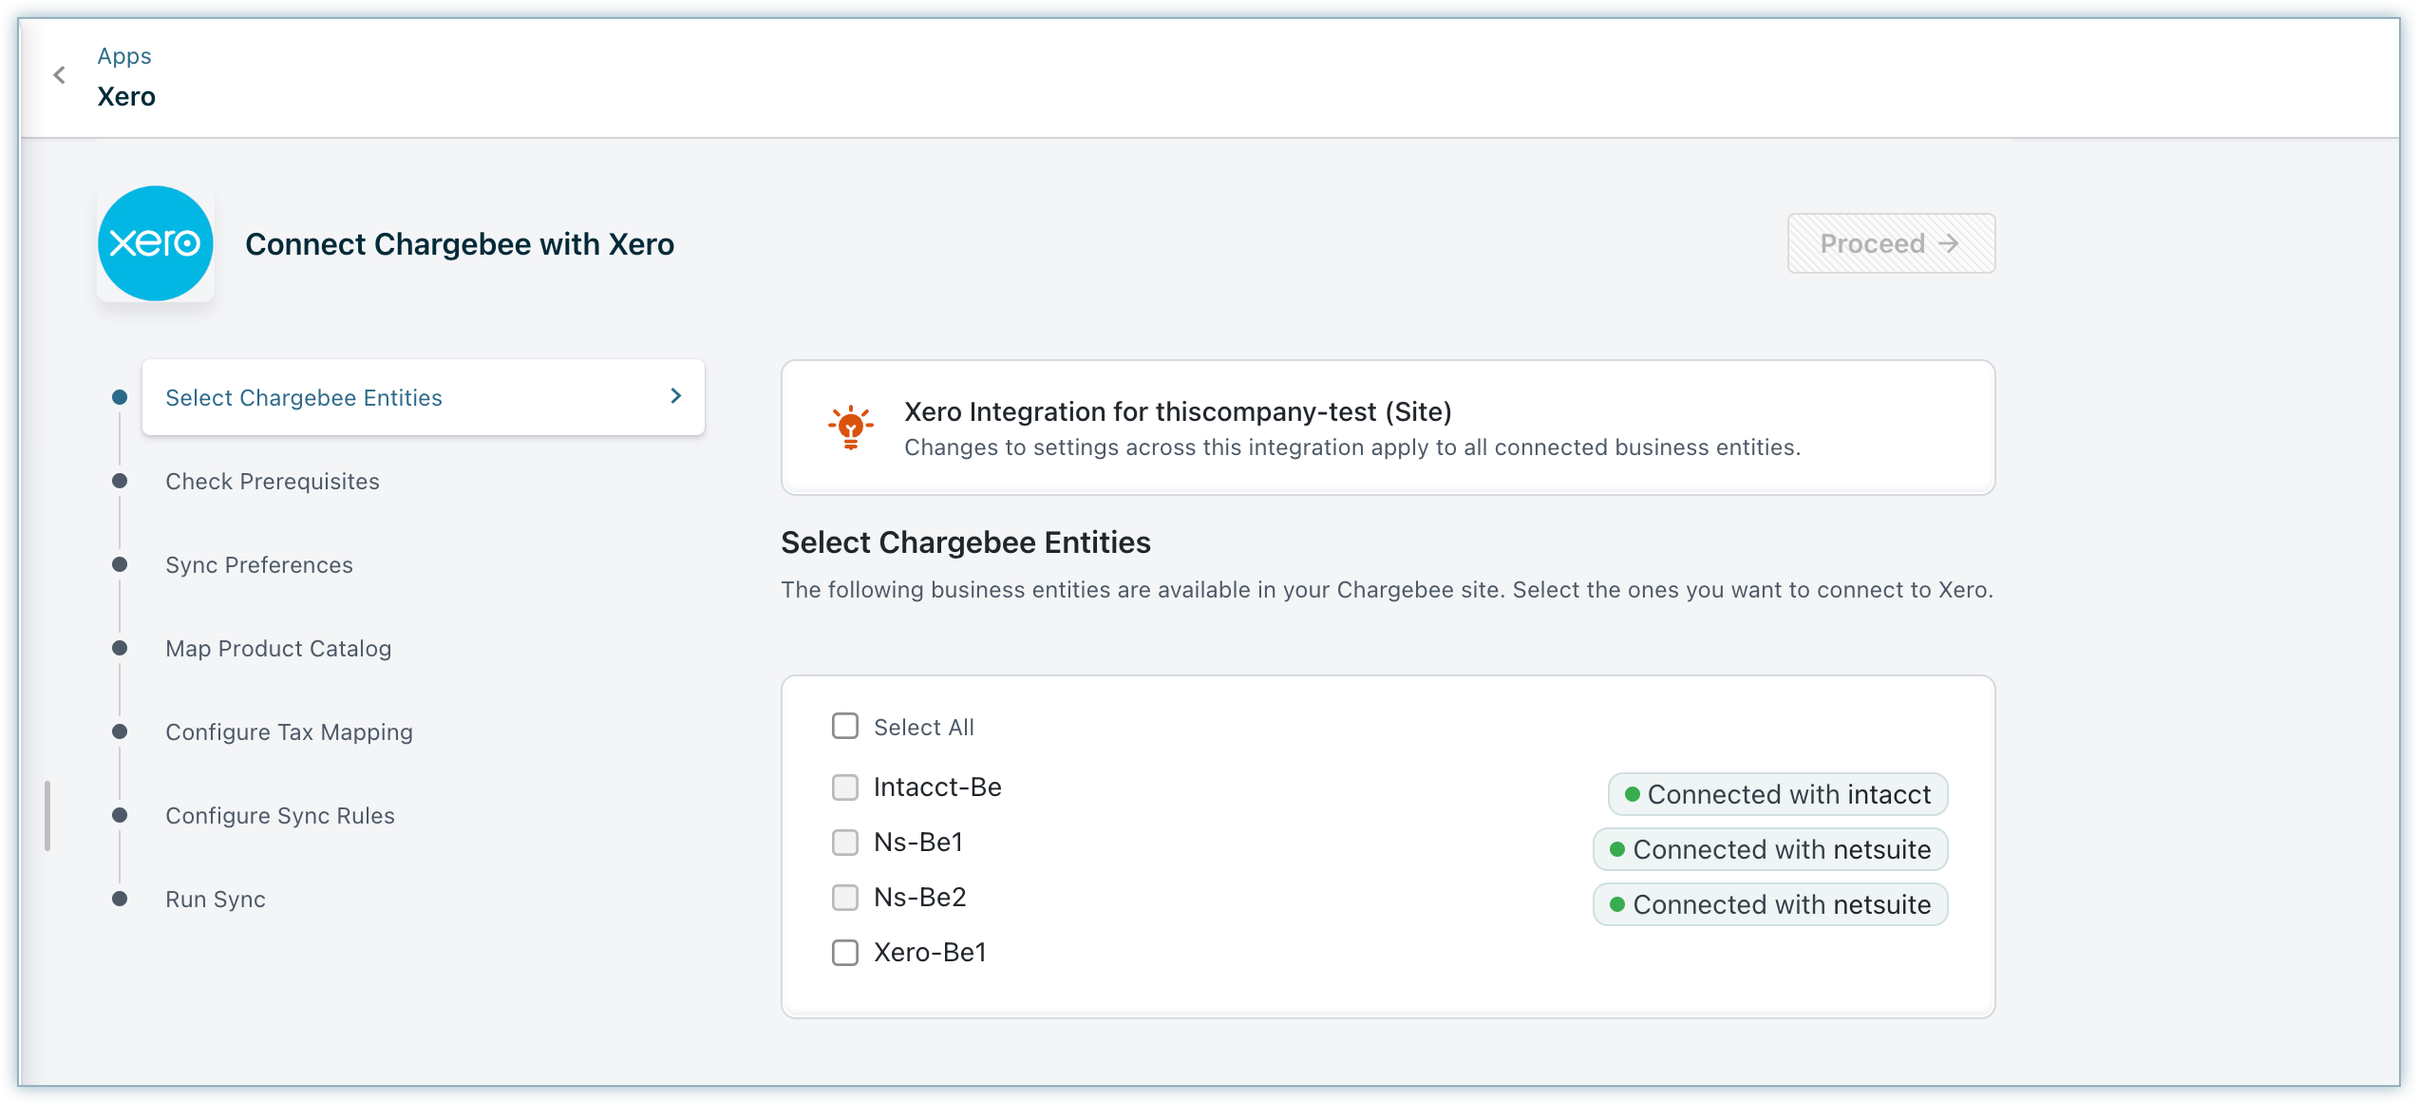This screenshot has height=1104, width=2418.
Task: Select Map Product Catalog step
Action: [278, 648]
